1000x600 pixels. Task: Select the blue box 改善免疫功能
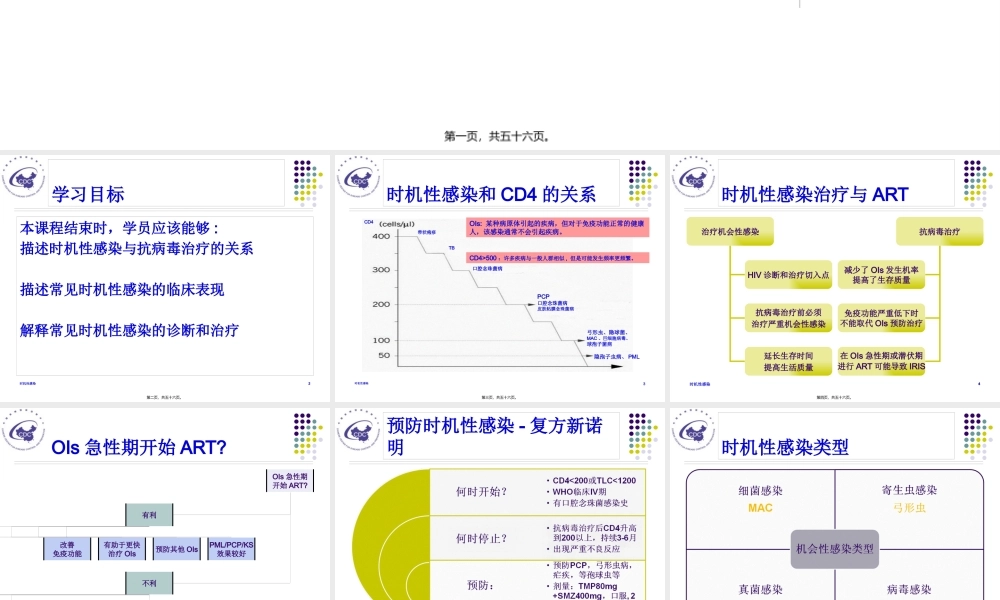(67, 549)
